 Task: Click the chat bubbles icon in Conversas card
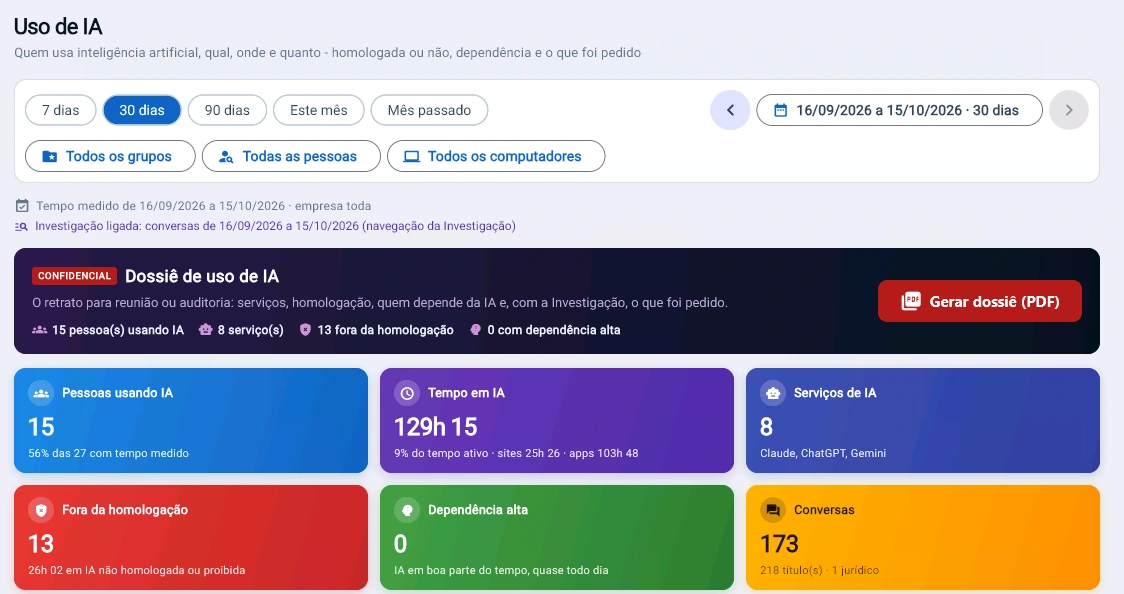point(773,510)
